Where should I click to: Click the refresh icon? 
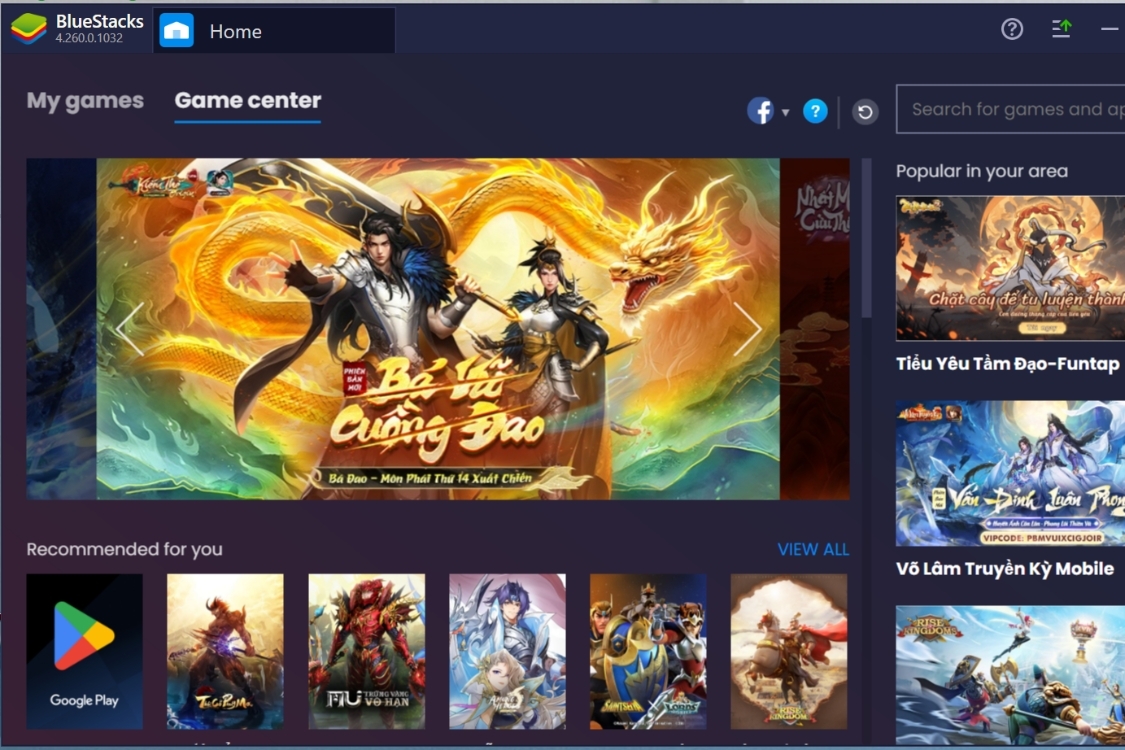pos(865,112)
